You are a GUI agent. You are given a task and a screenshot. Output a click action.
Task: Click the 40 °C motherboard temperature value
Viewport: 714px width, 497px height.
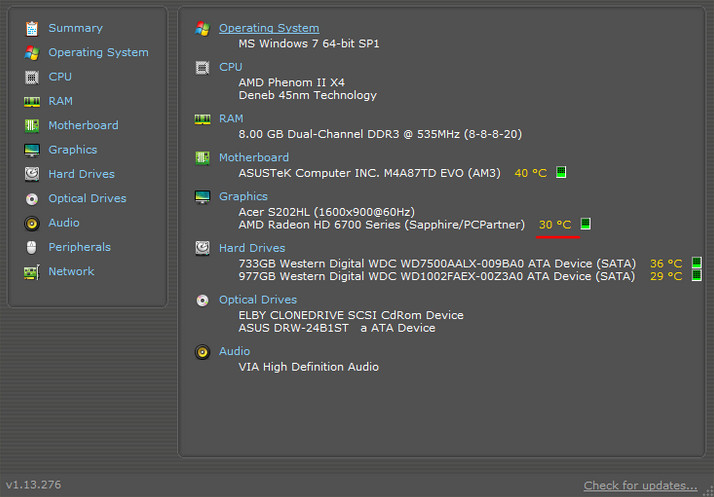[x=530, y=174]
